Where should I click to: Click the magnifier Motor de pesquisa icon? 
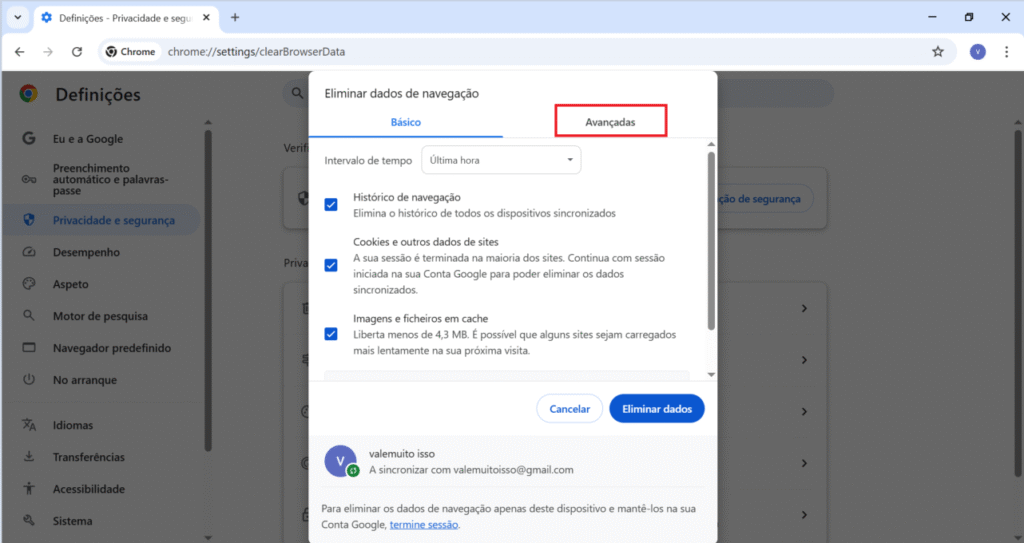(x=29, y=316)
